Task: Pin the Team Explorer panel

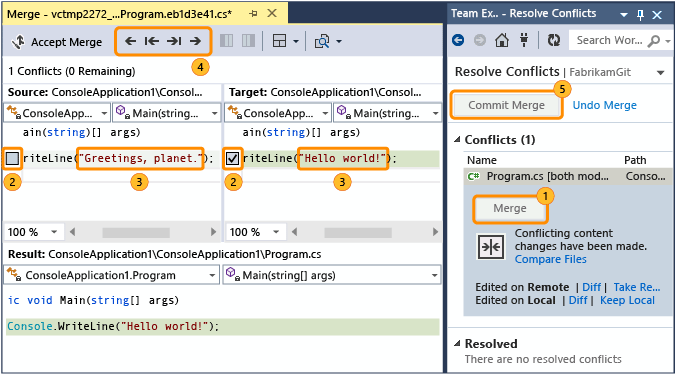Action: click(x=641, y=15)
